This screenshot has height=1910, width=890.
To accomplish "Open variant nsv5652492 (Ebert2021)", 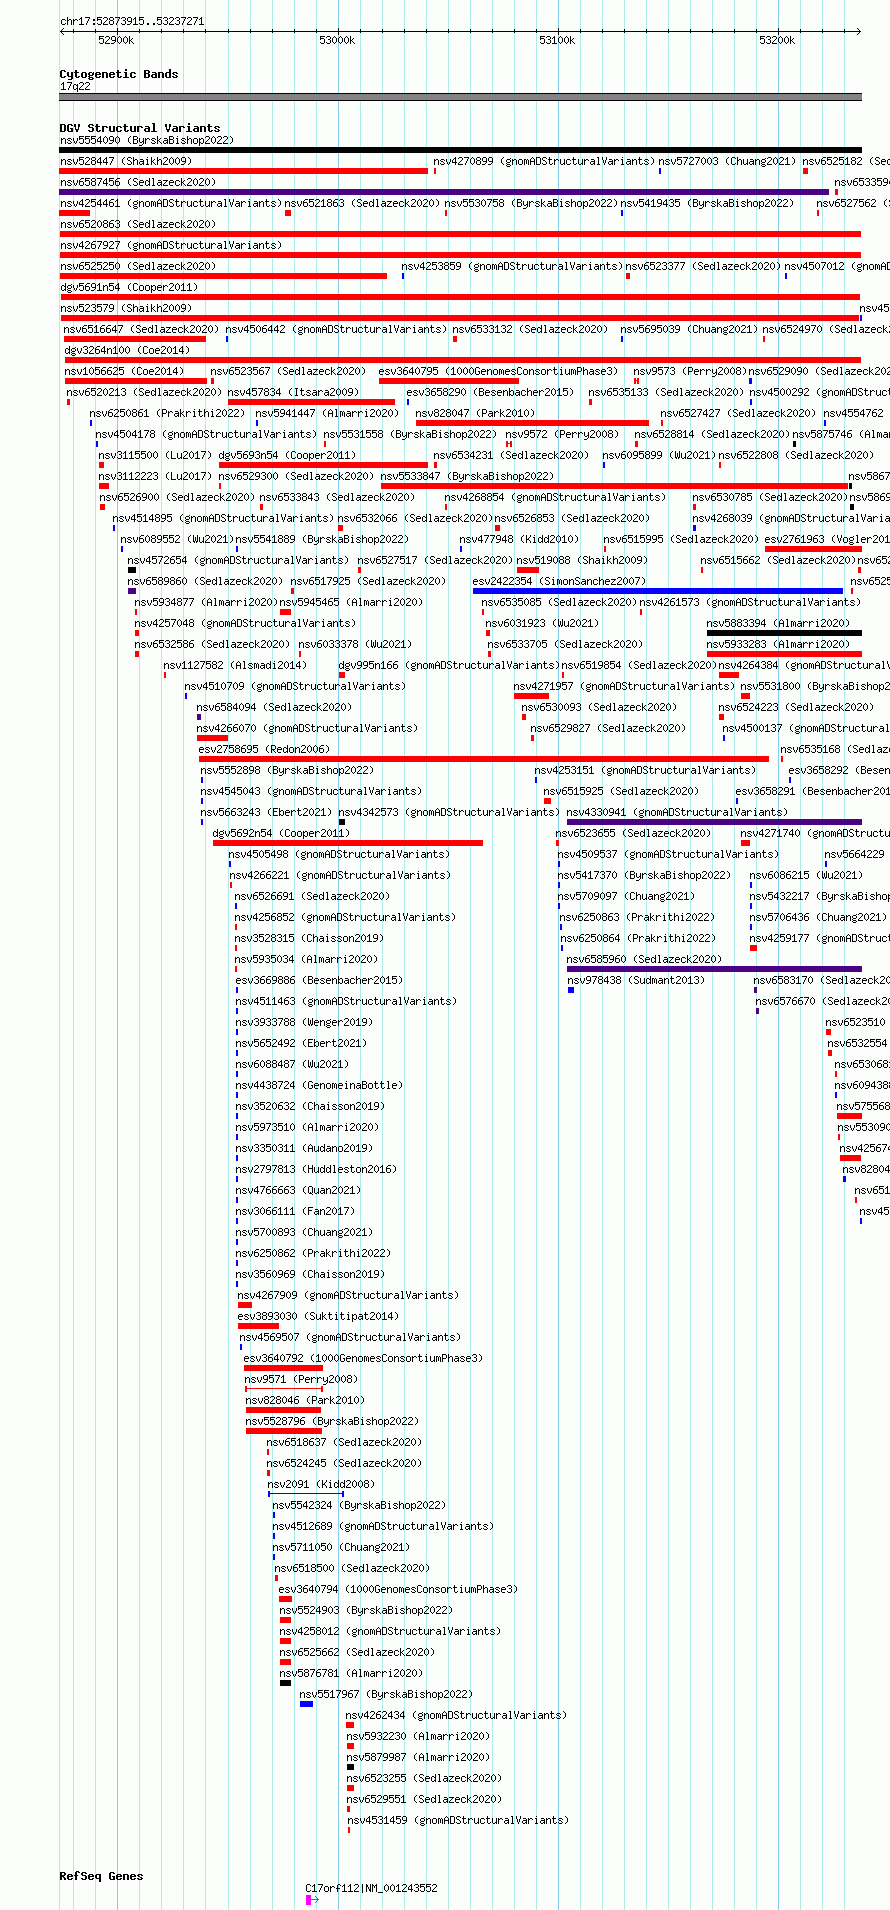I will click(x=301, y=1043).
